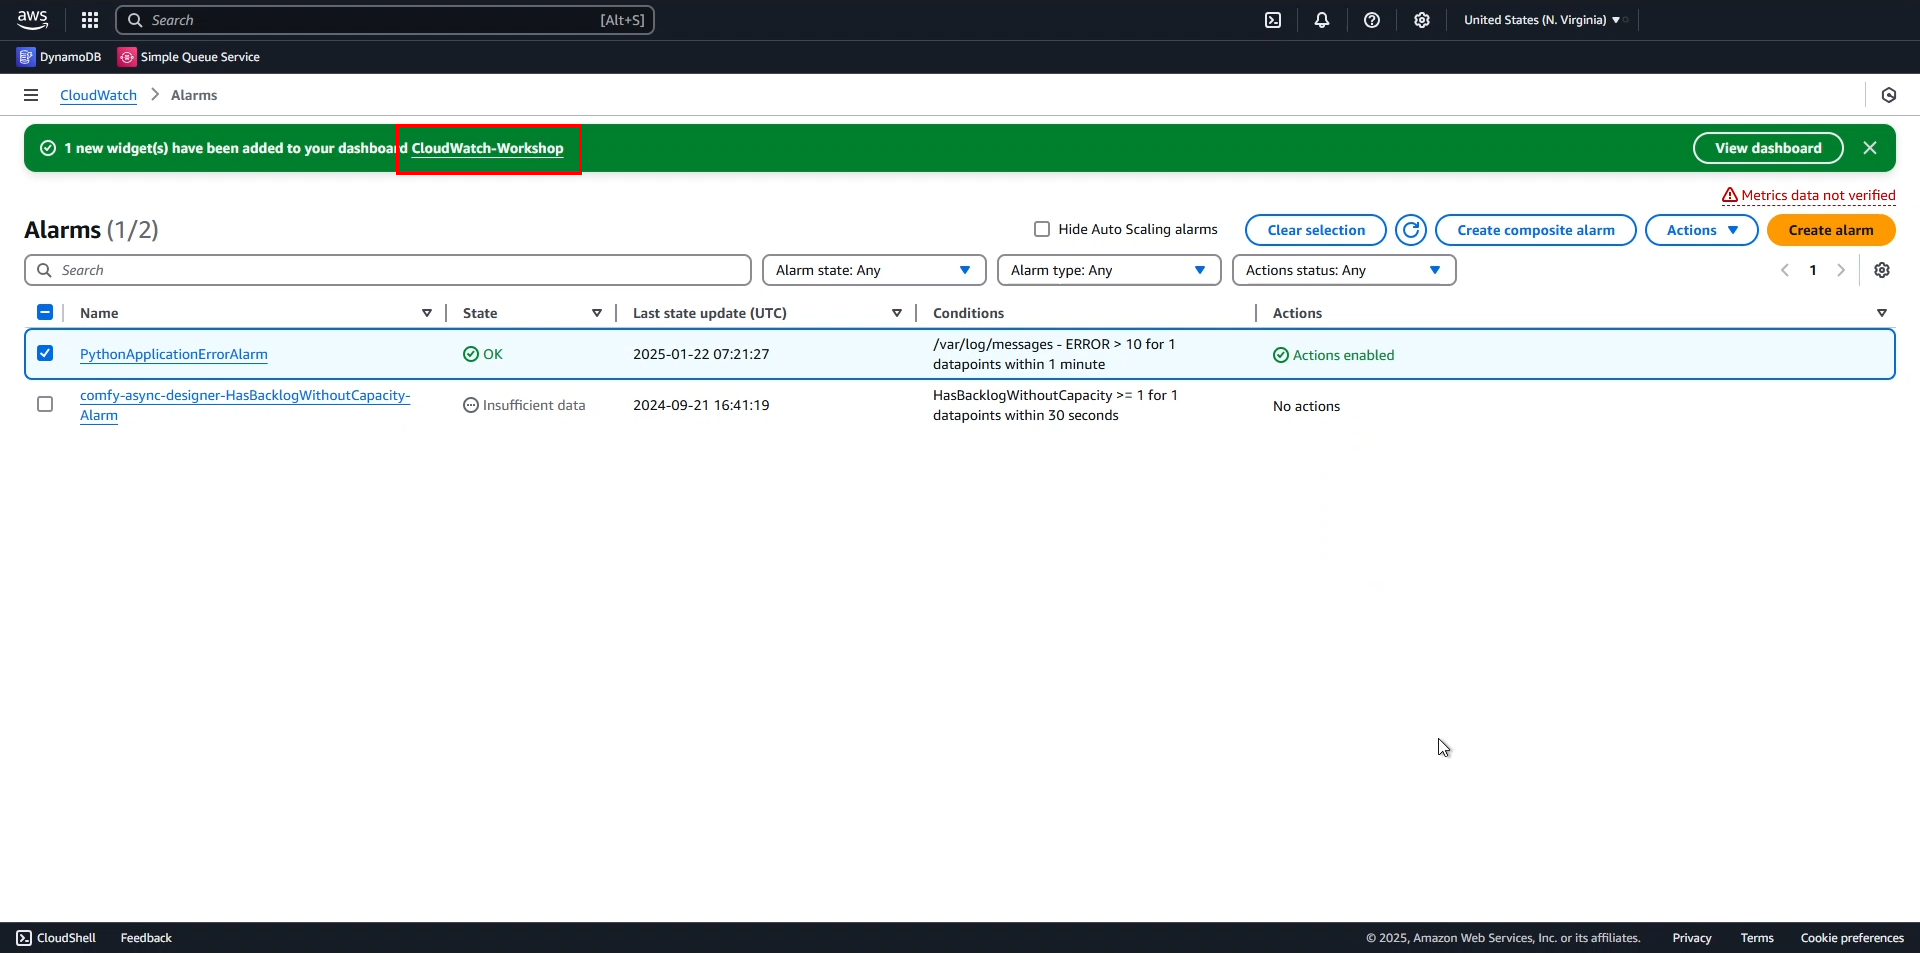Open alarms table preferences gear

pos(1882,270)
